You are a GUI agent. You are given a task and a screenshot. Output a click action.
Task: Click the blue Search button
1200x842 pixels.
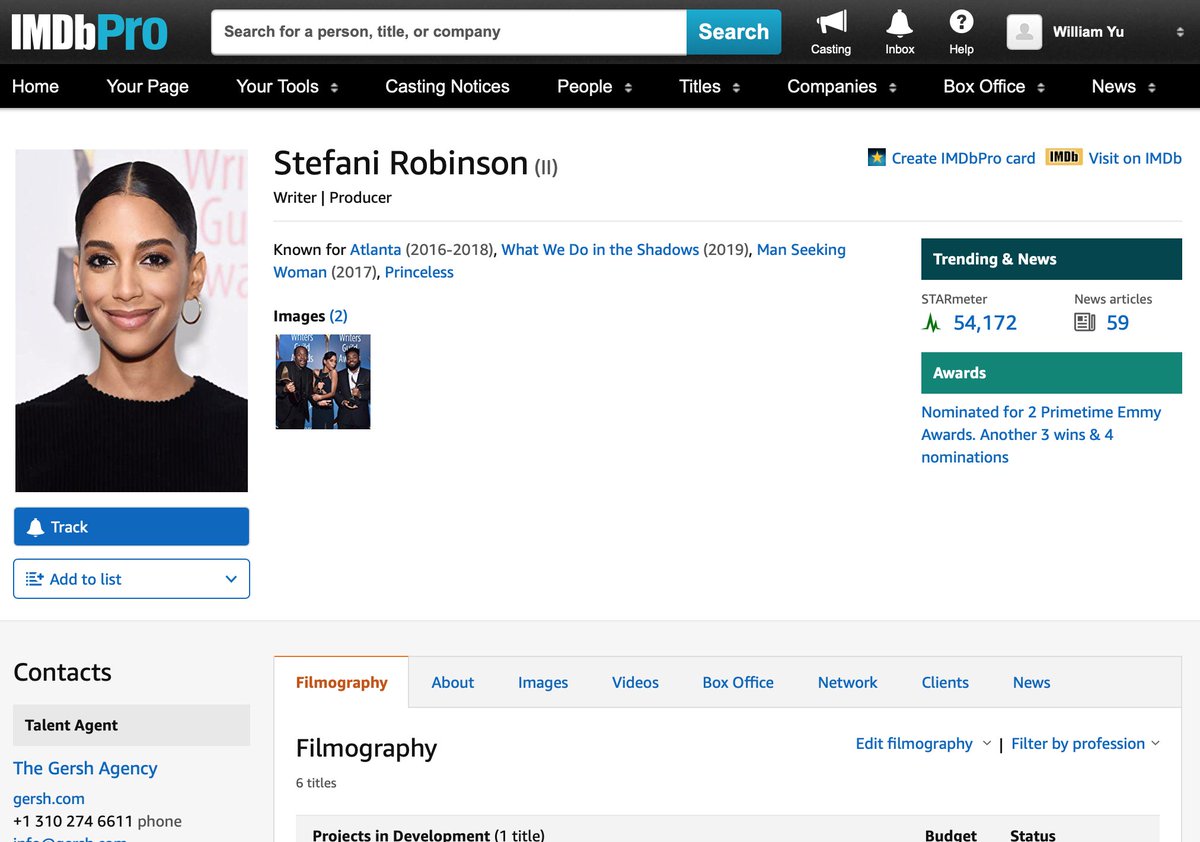tap(733, 32)
